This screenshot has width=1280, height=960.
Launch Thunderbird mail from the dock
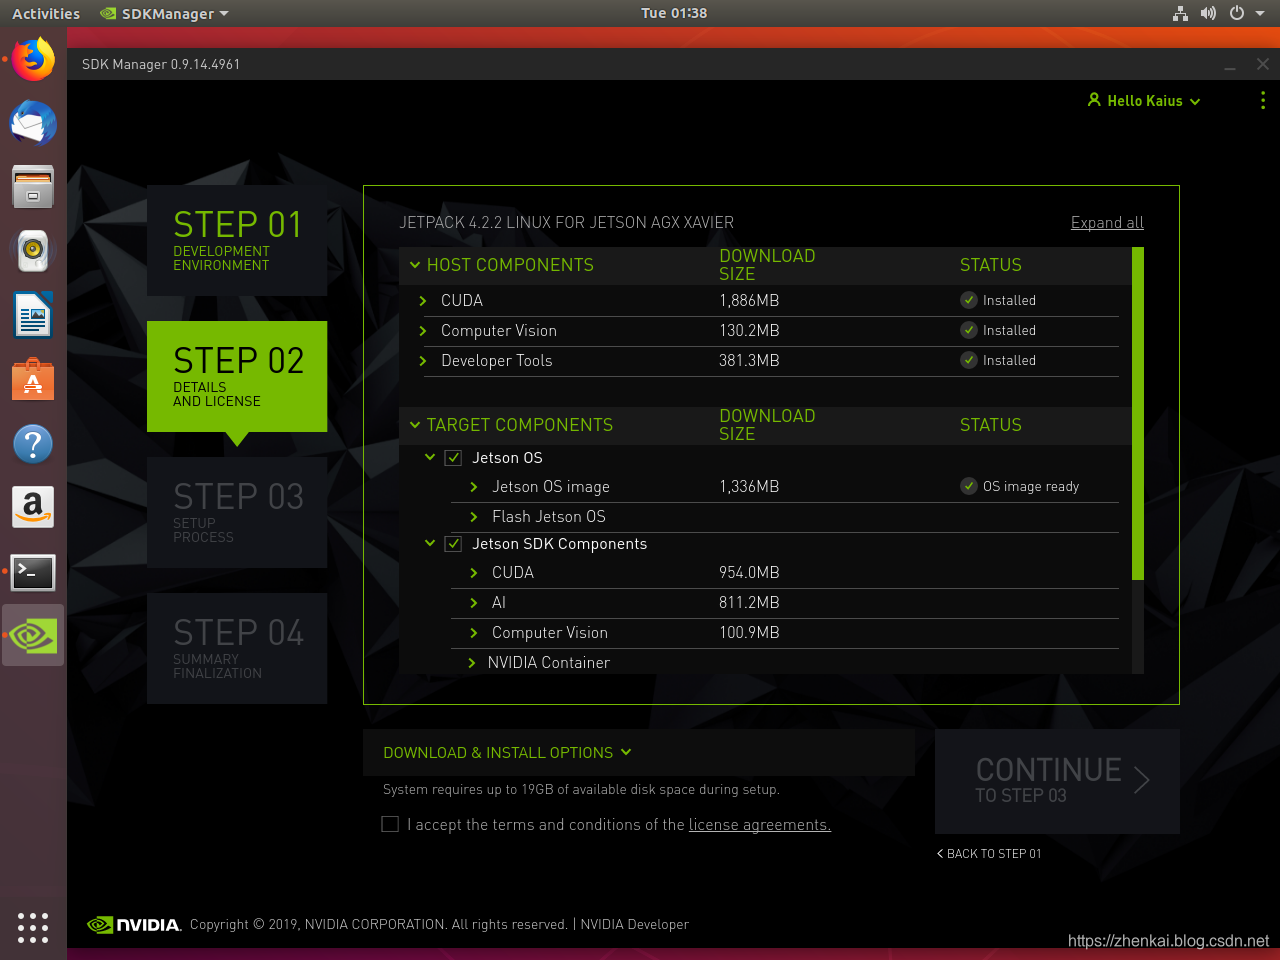coord(33,124)
